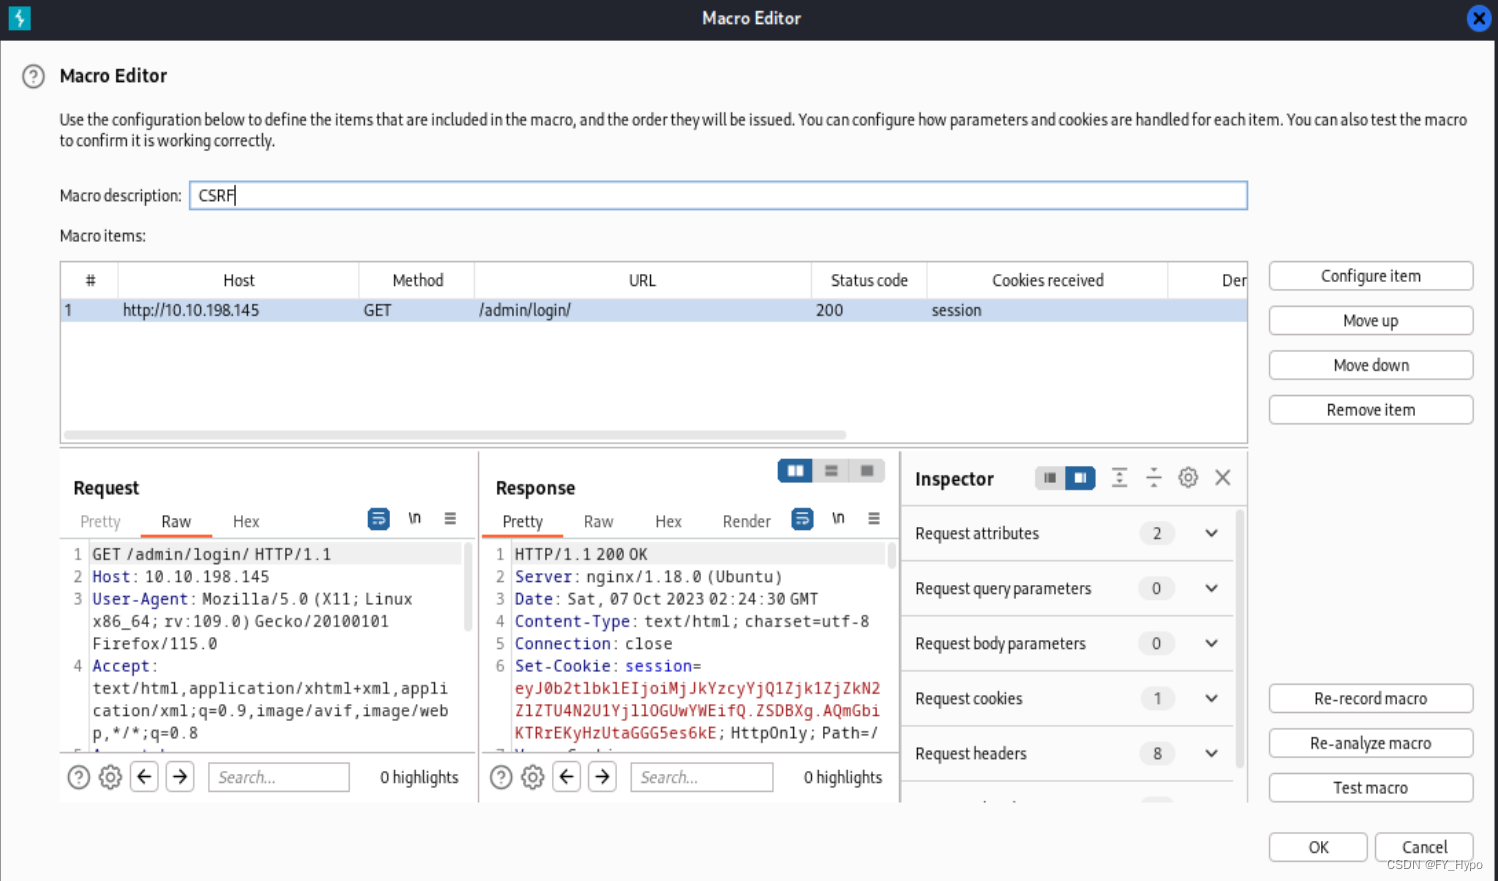Open Response Render tab
1498x881 pixels.
point(746,521)
